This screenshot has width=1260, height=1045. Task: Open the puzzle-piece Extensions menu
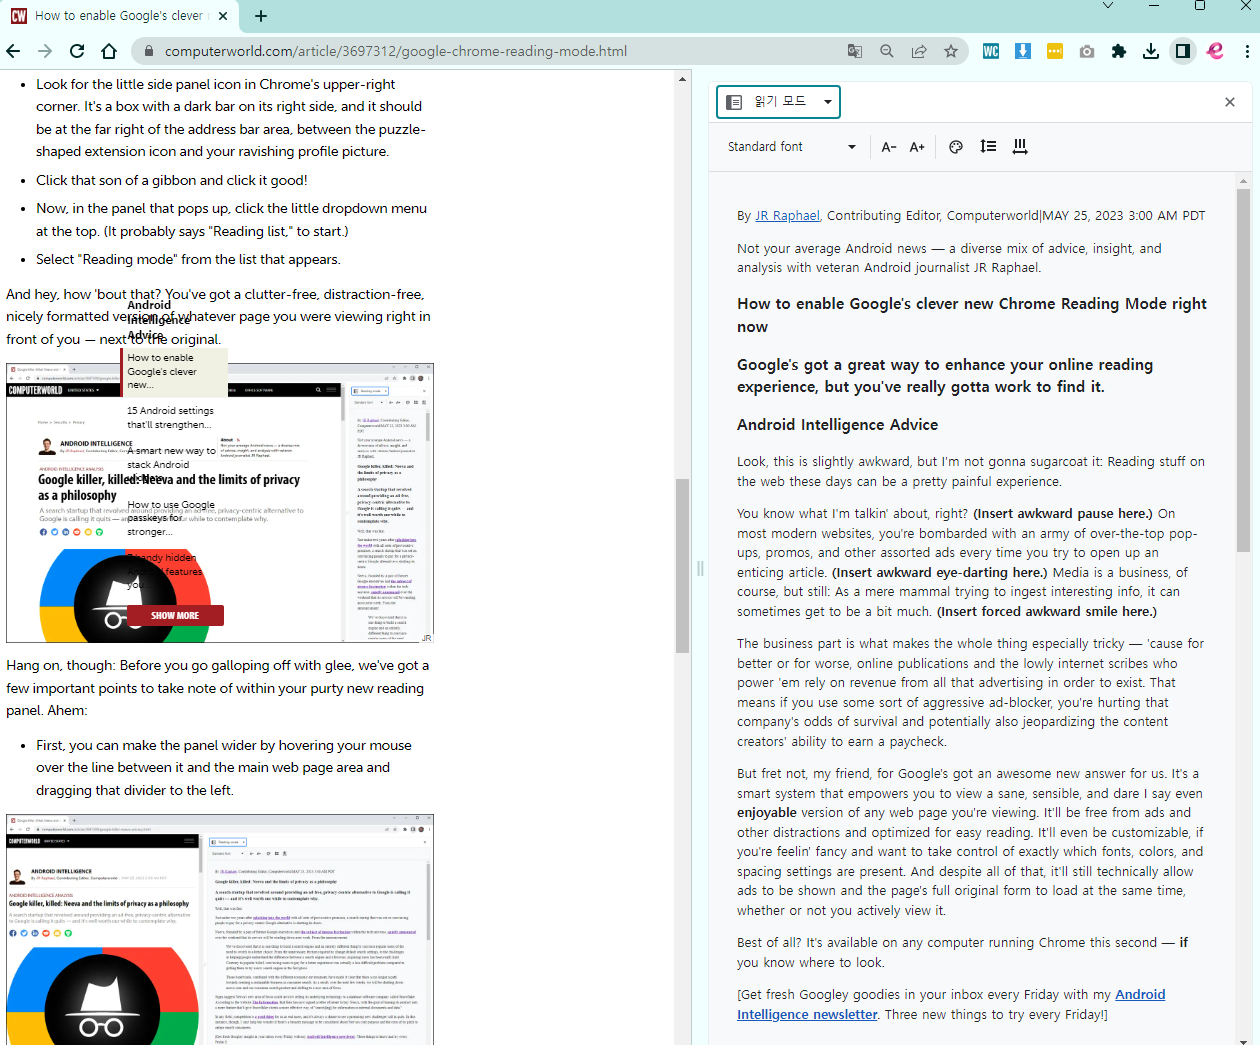pos(1119,51)
